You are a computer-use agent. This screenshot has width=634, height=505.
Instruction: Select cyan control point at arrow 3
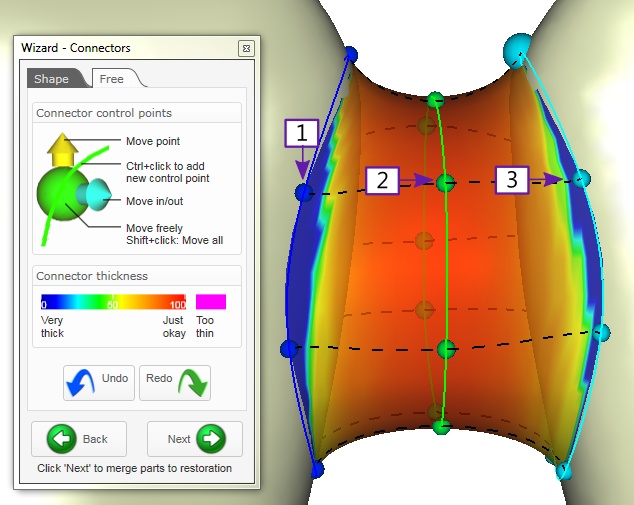[x=582, y=178]
